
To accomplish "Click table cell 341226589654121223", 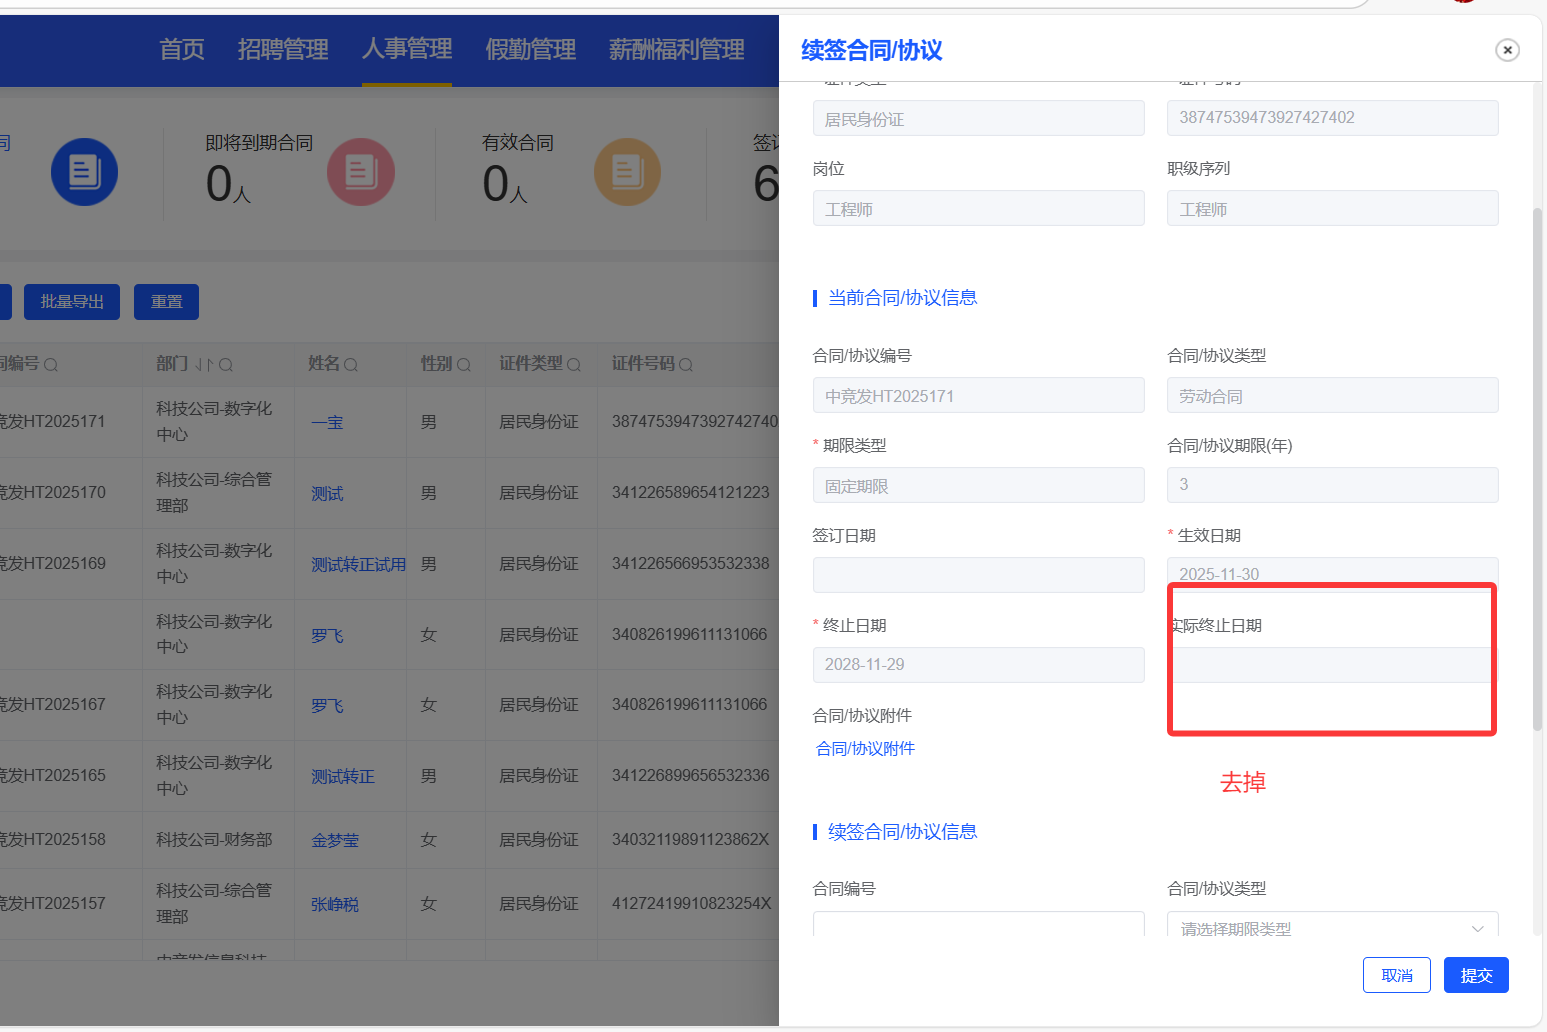I will pos(691,493).
